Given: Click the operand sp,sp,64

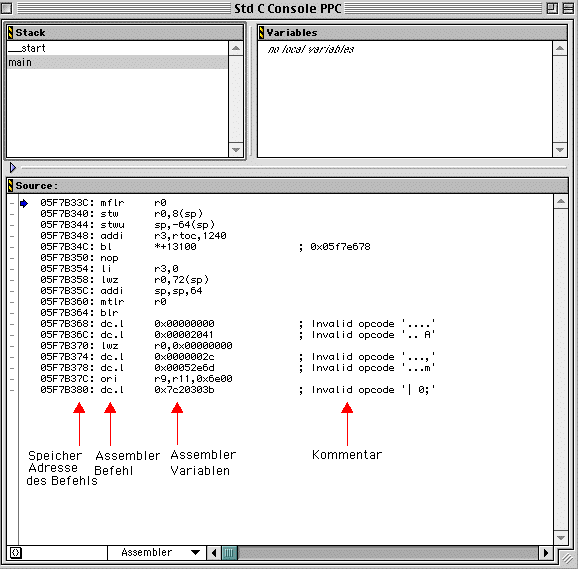Looking at the screenshot, I should click(x=178, y=291).
